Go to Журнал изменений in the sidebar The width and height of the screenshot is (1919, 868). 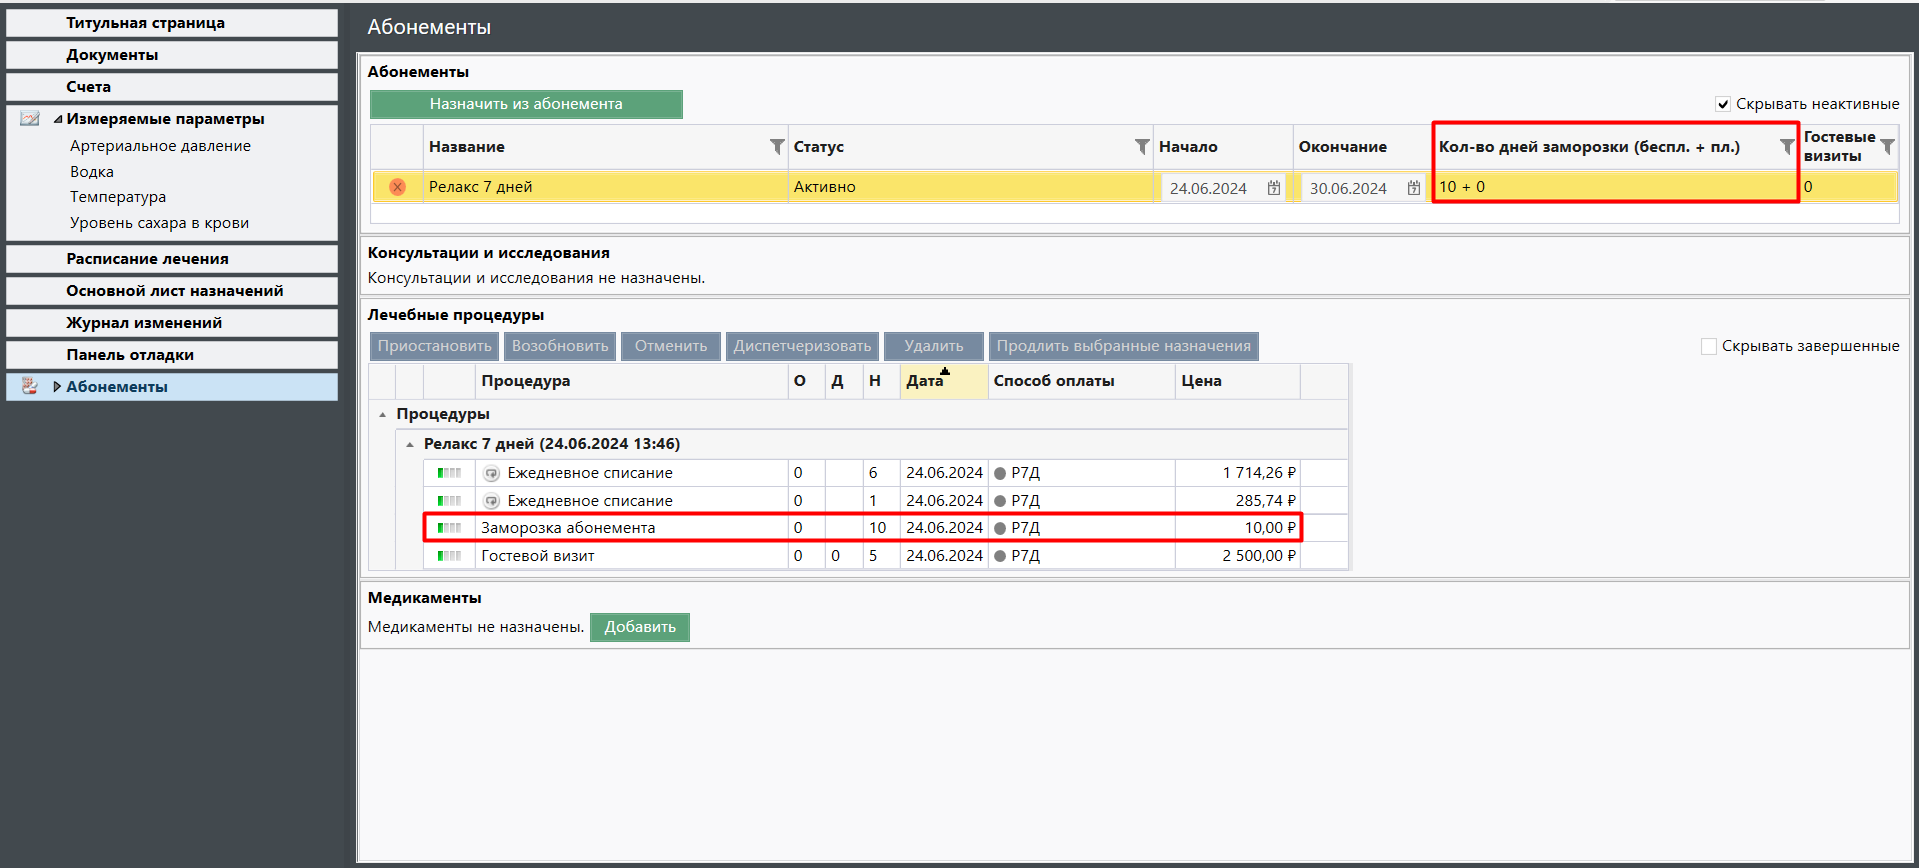144,323
